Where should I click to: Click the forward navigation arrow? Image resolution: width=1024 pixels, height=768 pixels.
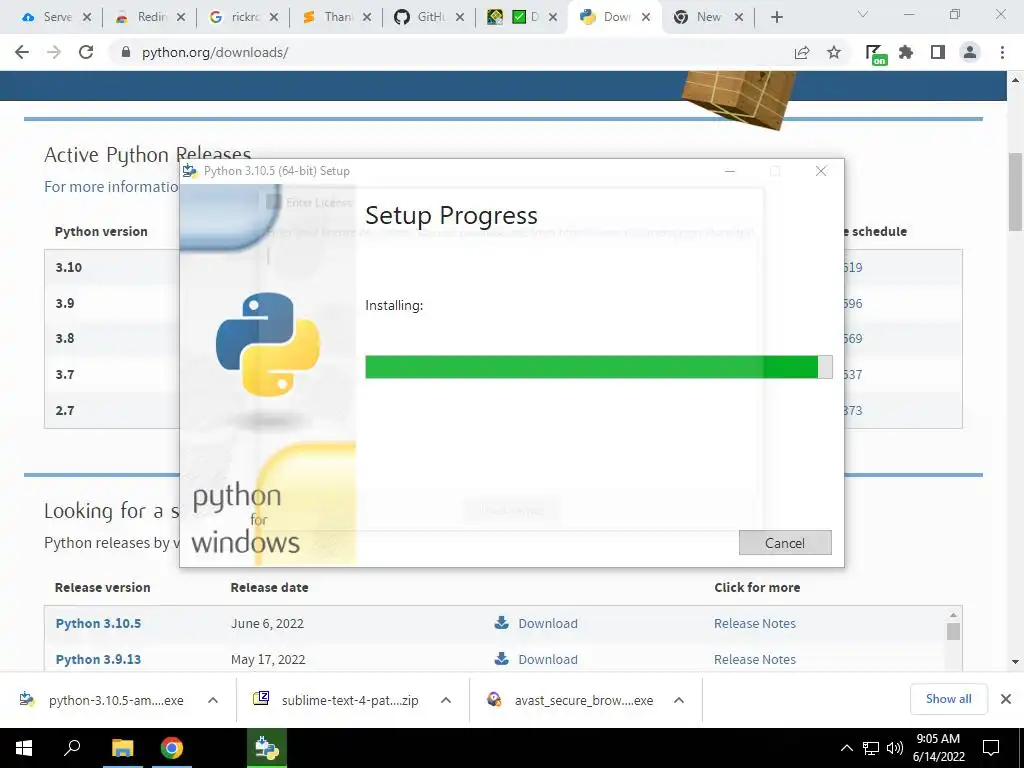tap(54, 52)
